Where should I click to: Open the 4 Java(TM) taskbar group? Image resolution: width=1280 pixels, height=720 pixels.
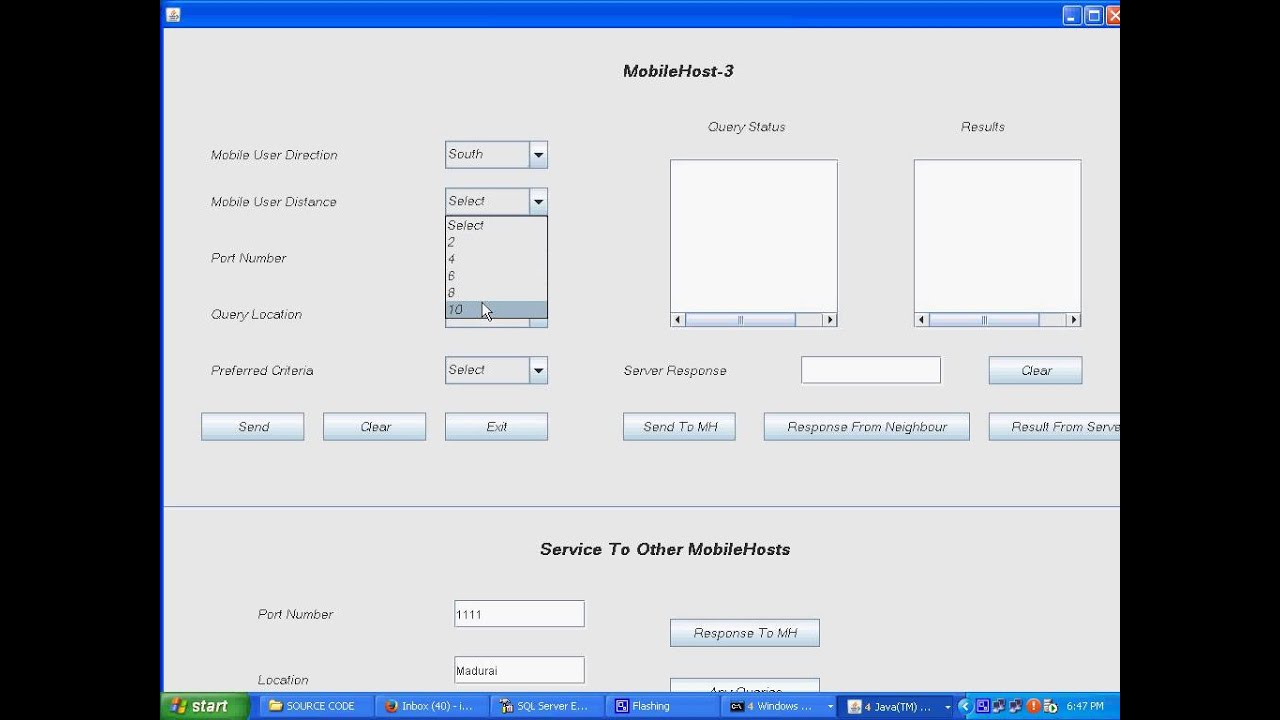tap(895, 706)
